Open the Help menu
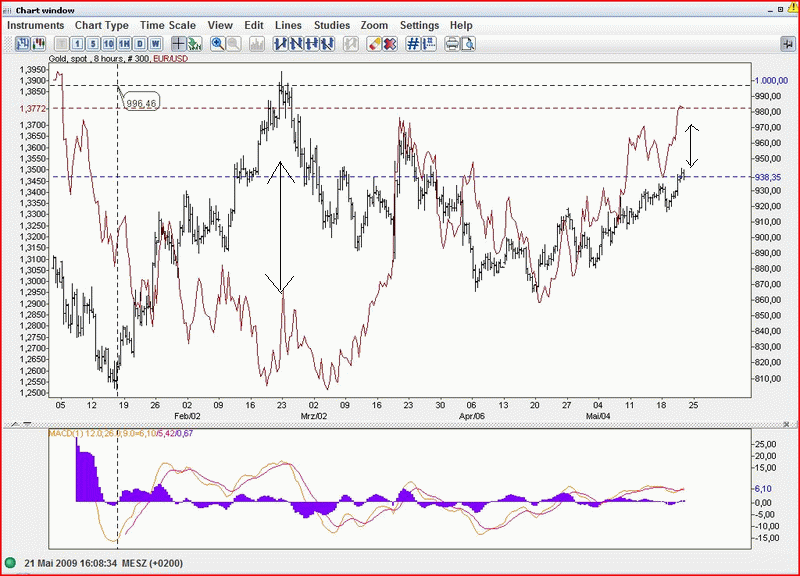800x576 pixels. (x=461, y=25)
